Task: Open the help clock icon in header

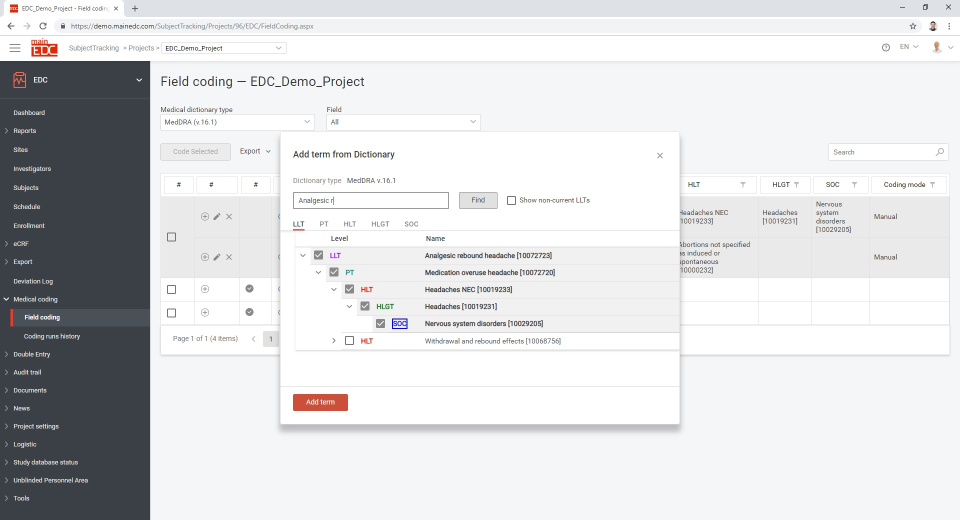Action: click(886, 47)
